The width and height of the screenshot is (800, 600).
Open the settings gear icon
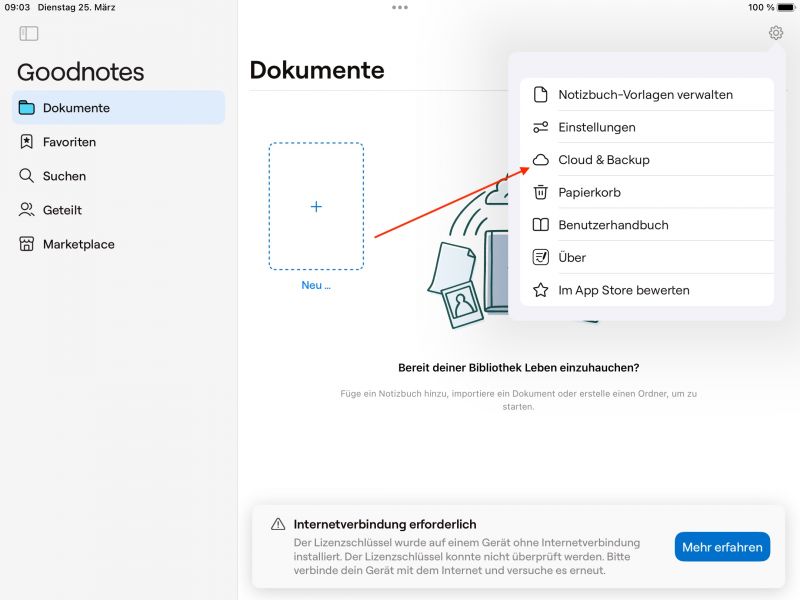coord(775,32)
